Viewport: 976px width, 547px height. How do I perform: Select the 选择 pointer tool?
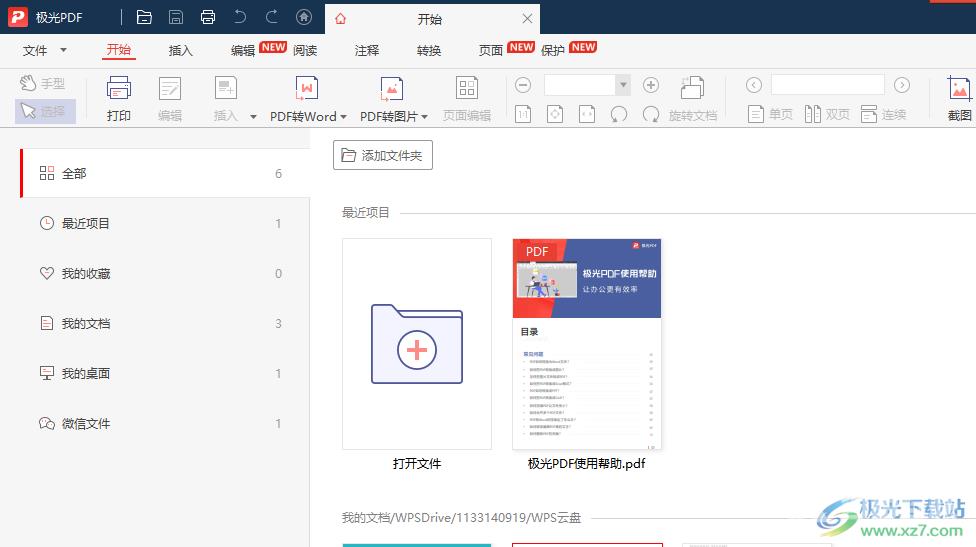pyautogui.click(x=45, y=111)
